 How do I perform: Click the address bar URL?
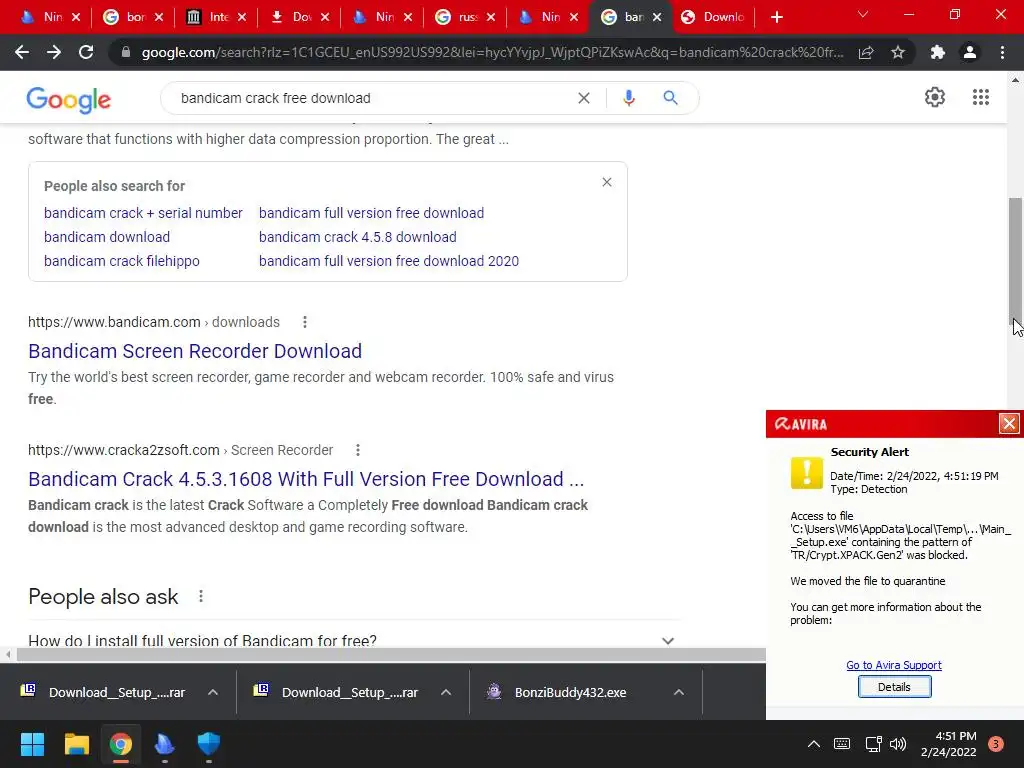[492, 52]
